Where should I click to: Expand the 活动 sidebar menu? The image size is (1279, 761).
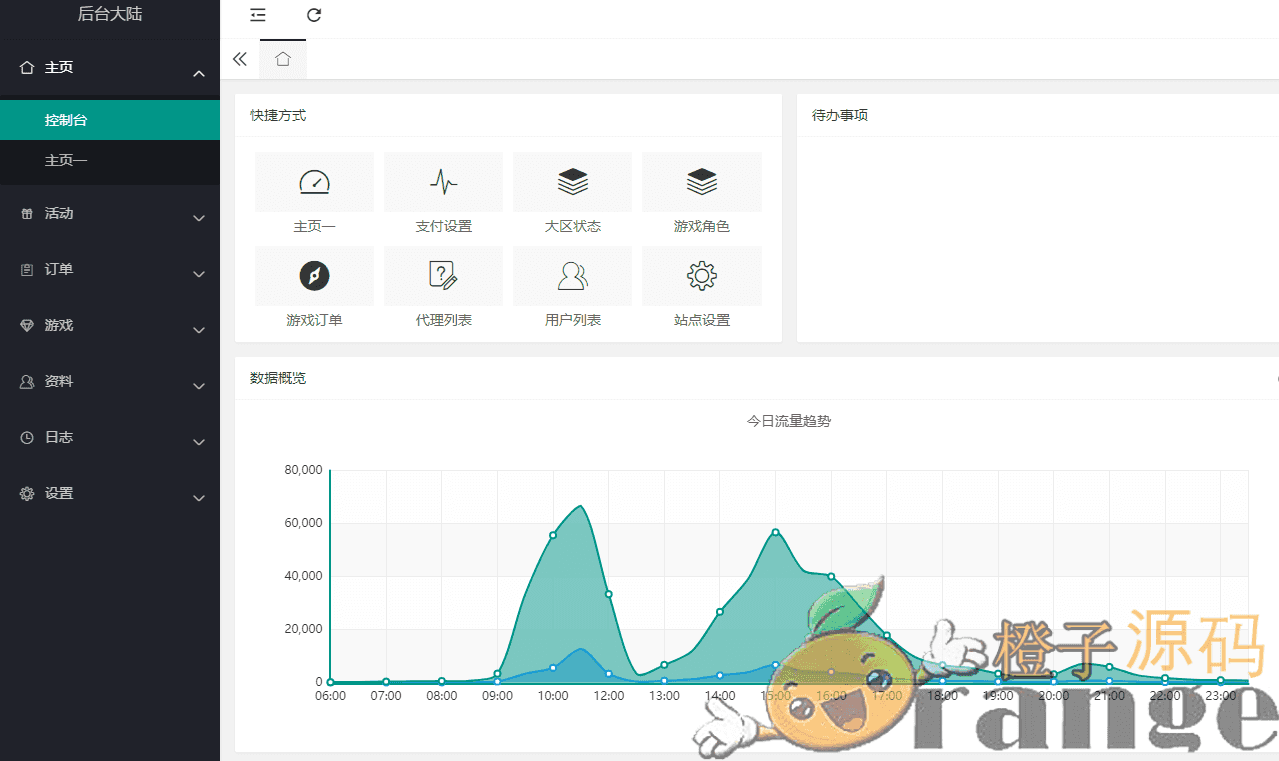coord(110,214)
